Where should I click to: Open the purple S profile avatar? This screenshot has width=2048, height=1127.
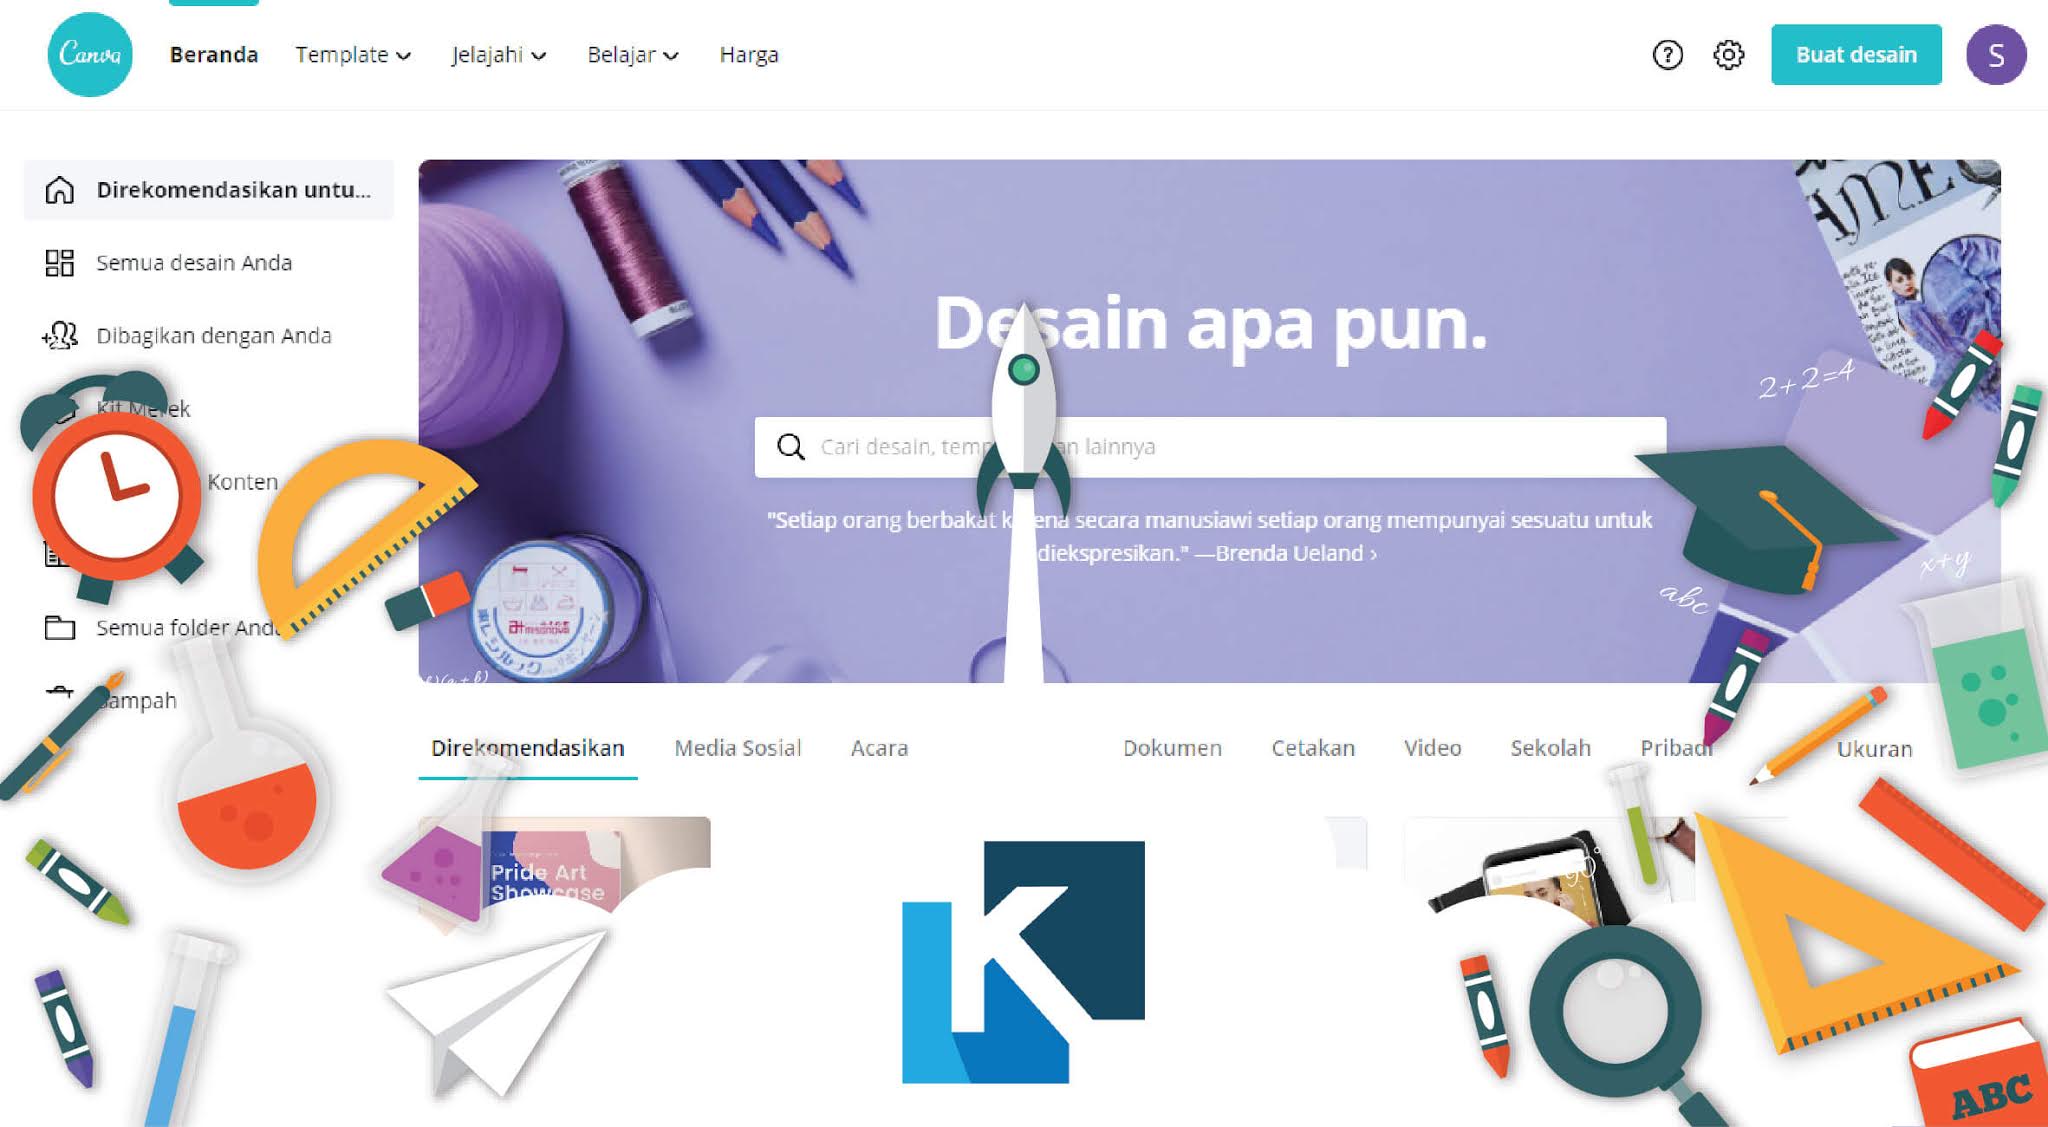coord(1996,55)
